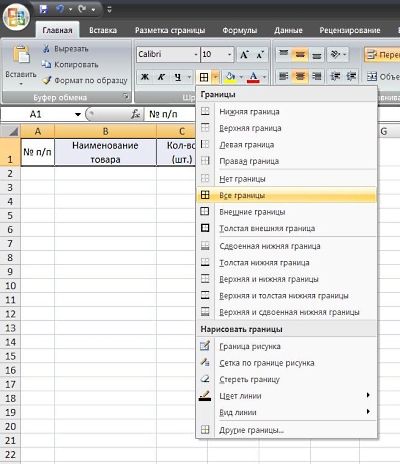Toggle italic К formatting

[161, 77]
